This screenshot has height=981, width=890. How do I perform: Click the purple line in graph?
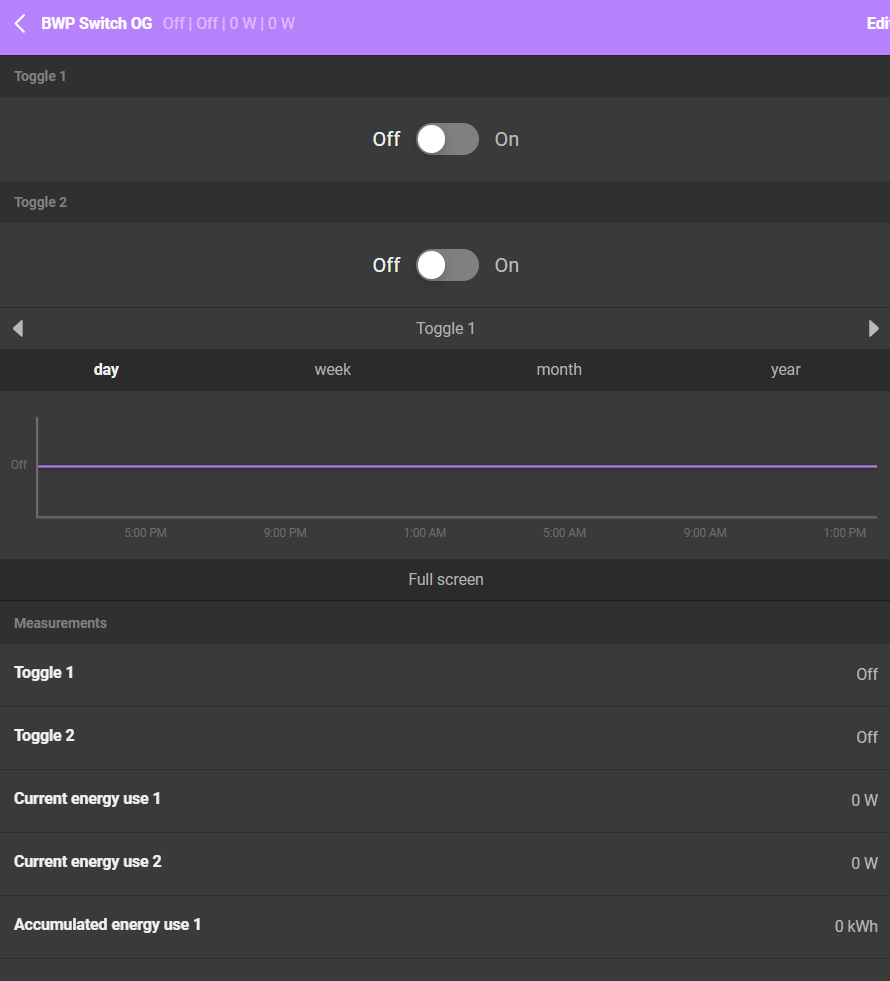[456, 466]
